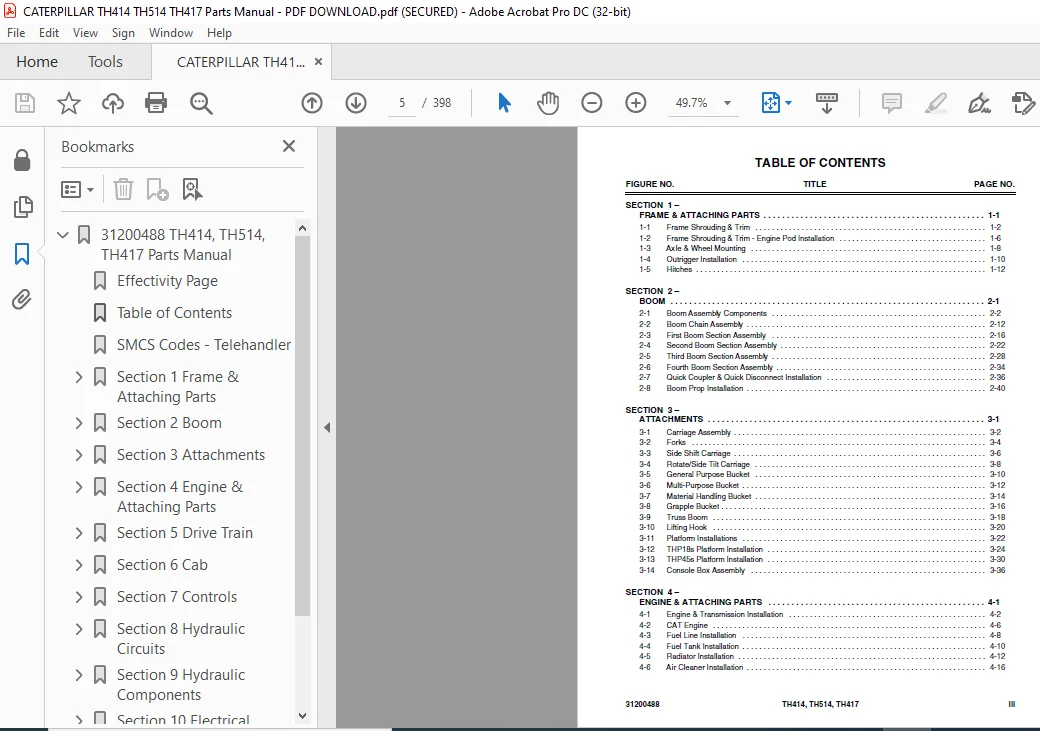Open Section 6 Cab bookmark text
This screenshot has width=1040, height=731.
(162, 565)
